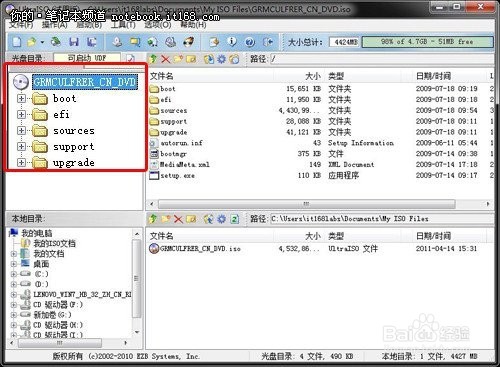
Task: Open the 文件(F) menu
Action: tap(21, 25)
